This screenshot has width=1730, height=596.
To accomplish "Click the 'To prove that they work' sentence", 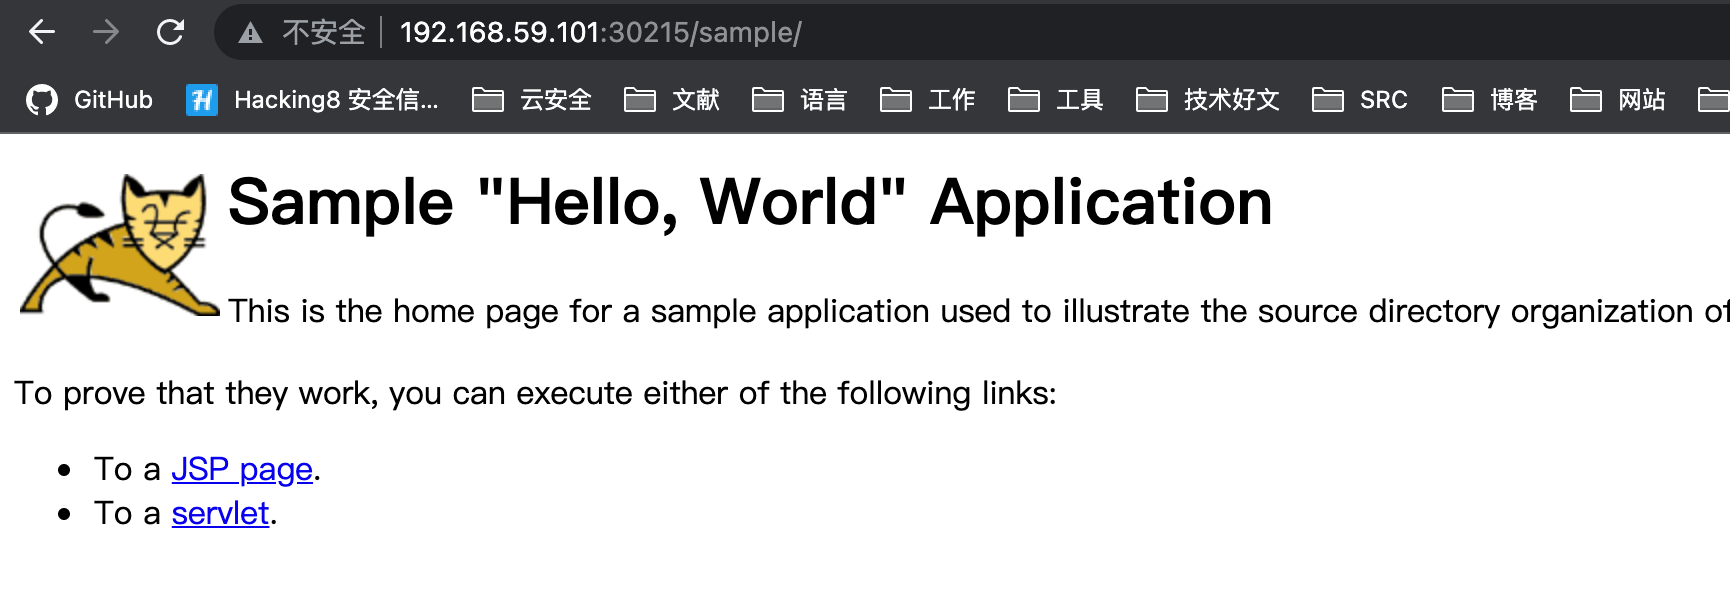I will click(x=535, y=393).
